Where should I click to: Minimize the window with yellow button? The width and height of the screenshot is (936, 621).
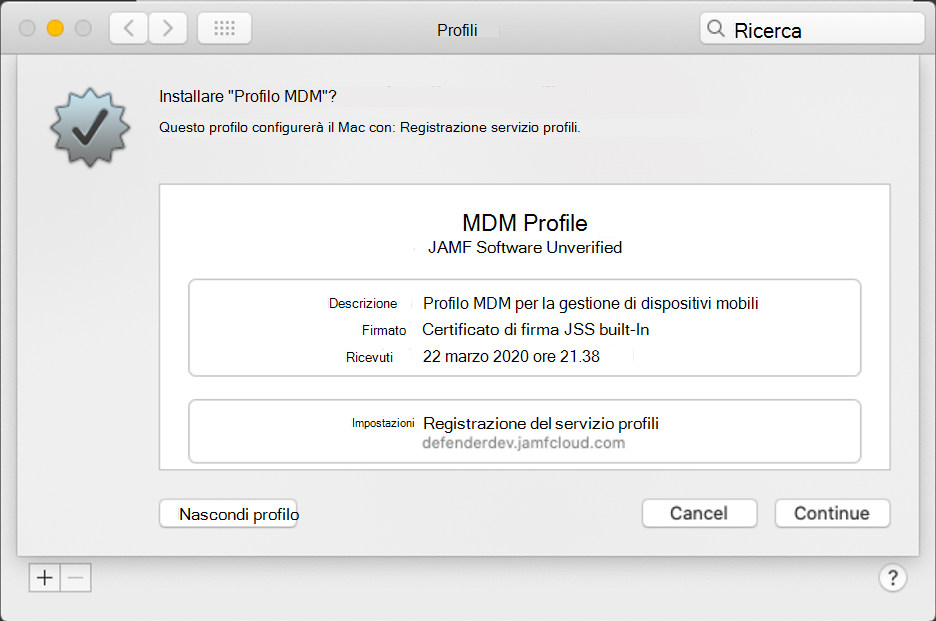pos(55,28)
